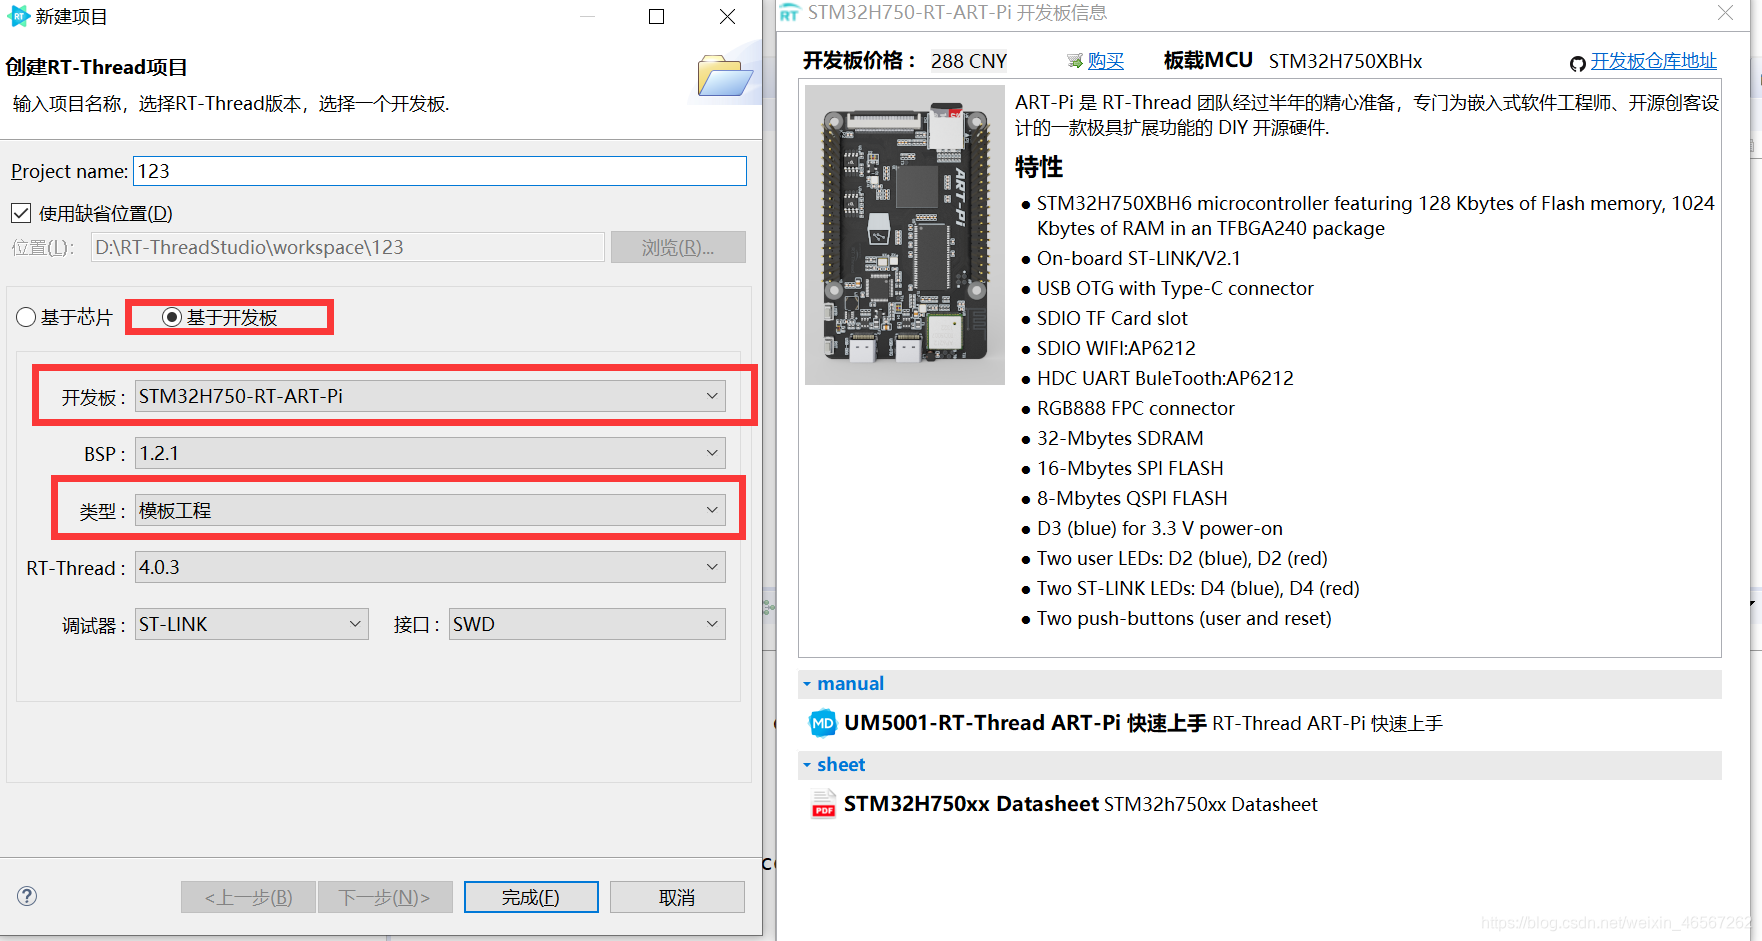Click the 浏览(R)... button
Viewport: 1762px width, 941px height.
678,247
